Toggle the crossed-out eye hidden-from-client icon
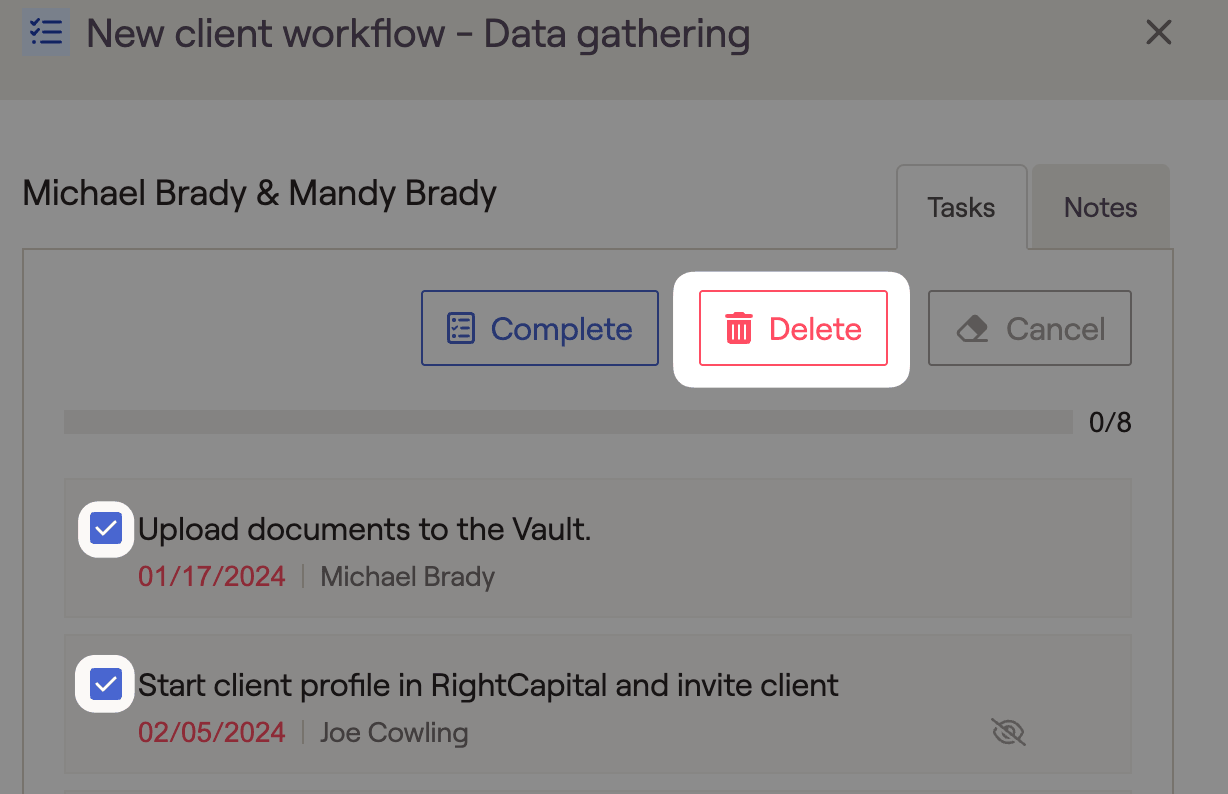The image size is (1228, 794). (x=1008, y=733)
